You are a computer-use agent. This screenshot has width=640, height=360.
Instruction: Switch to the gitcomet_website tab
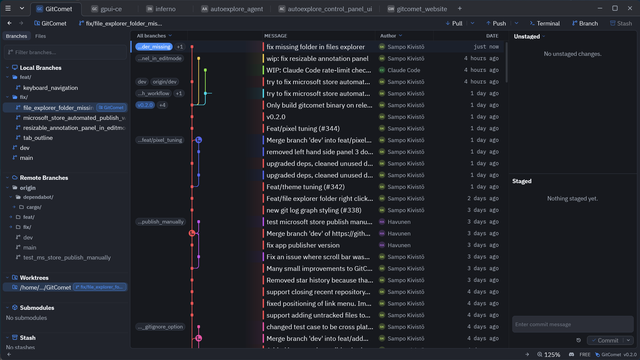tap(417, 9)
